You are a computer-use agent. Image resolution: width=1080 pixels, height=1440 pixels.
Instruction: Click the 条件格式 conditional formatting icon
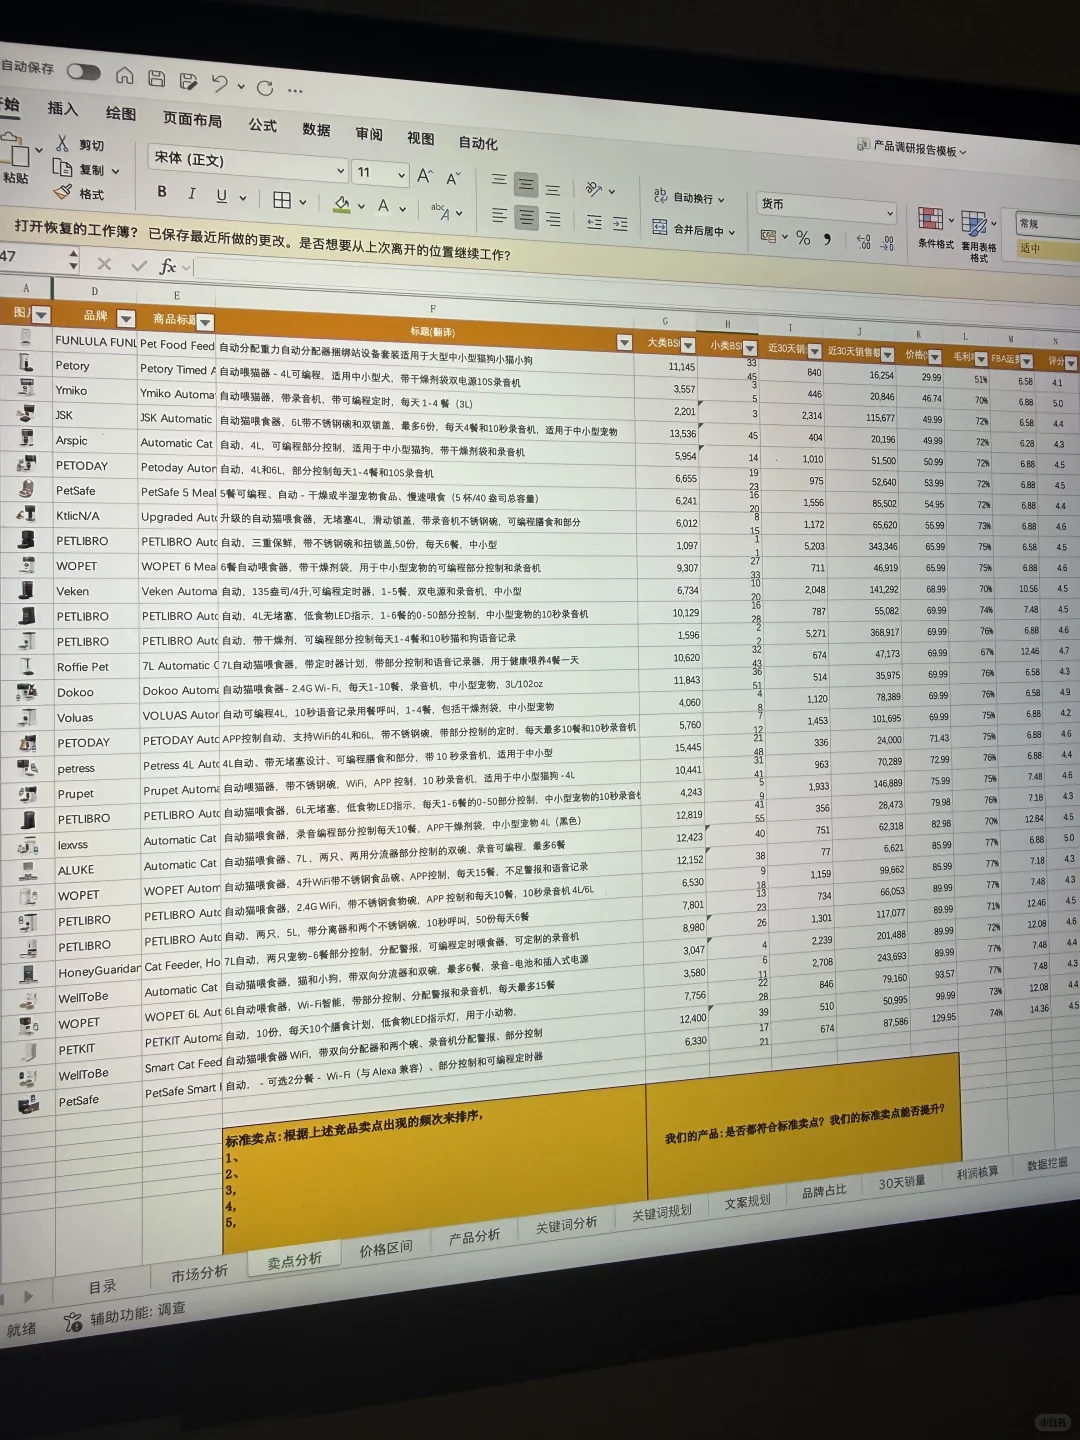coord(931,218)
